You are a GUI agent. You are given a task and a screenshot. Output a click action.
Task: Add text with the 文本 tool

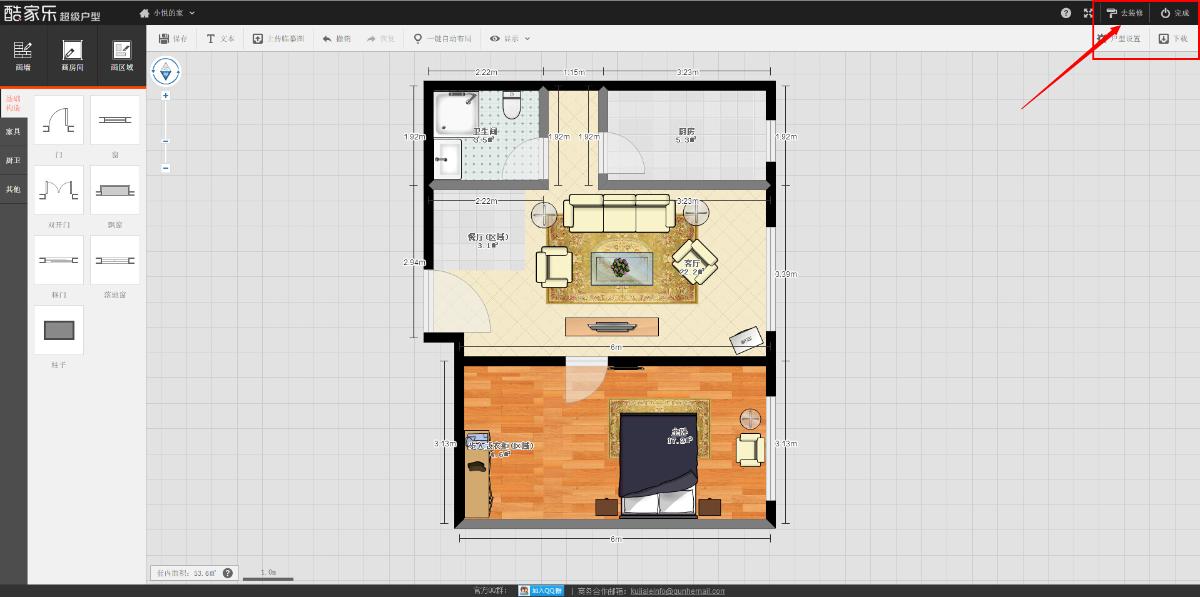click(211, 39)
